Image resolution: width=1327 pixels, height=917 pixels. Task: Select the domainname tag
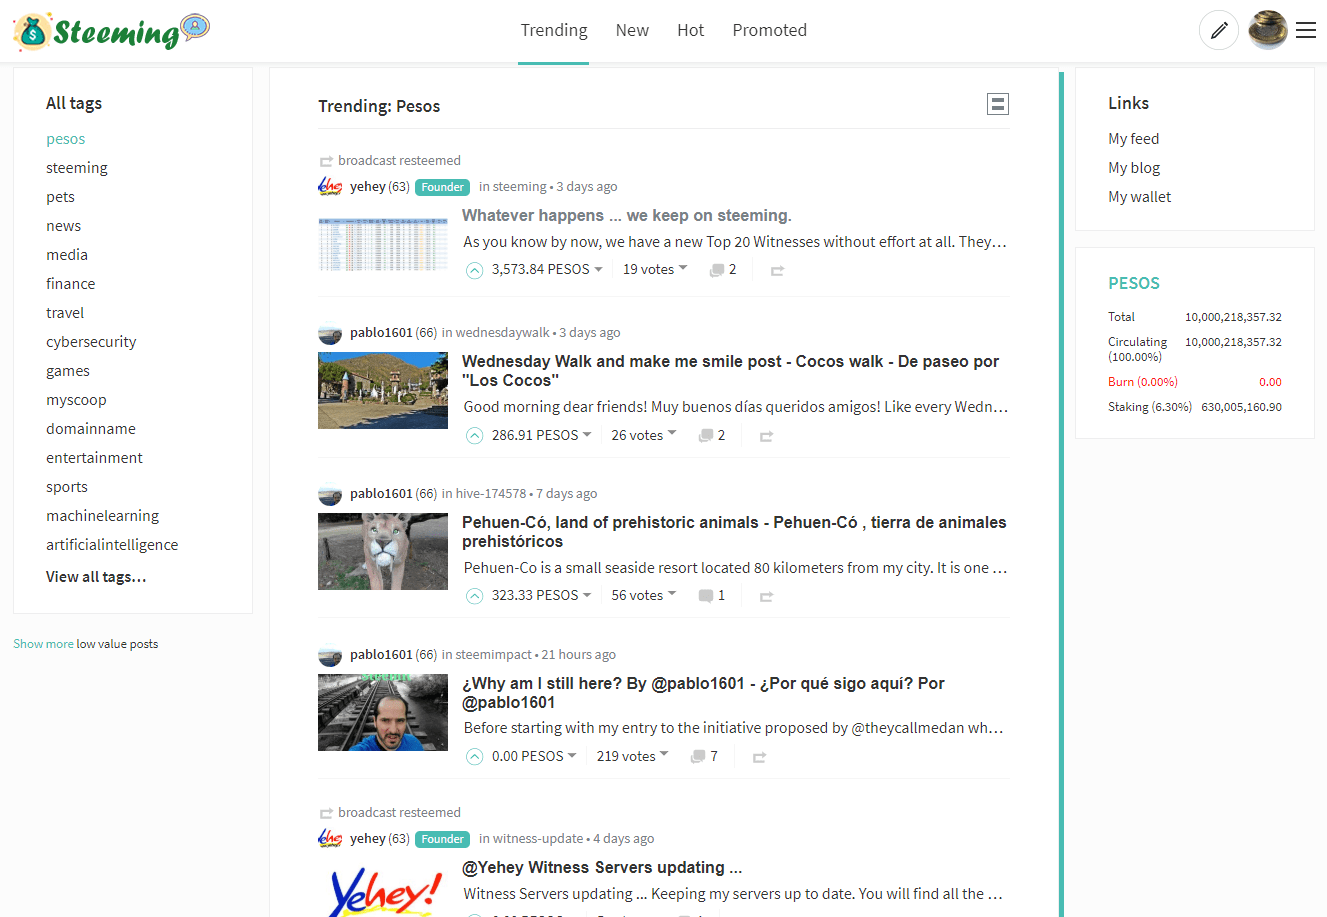(91, 429)
